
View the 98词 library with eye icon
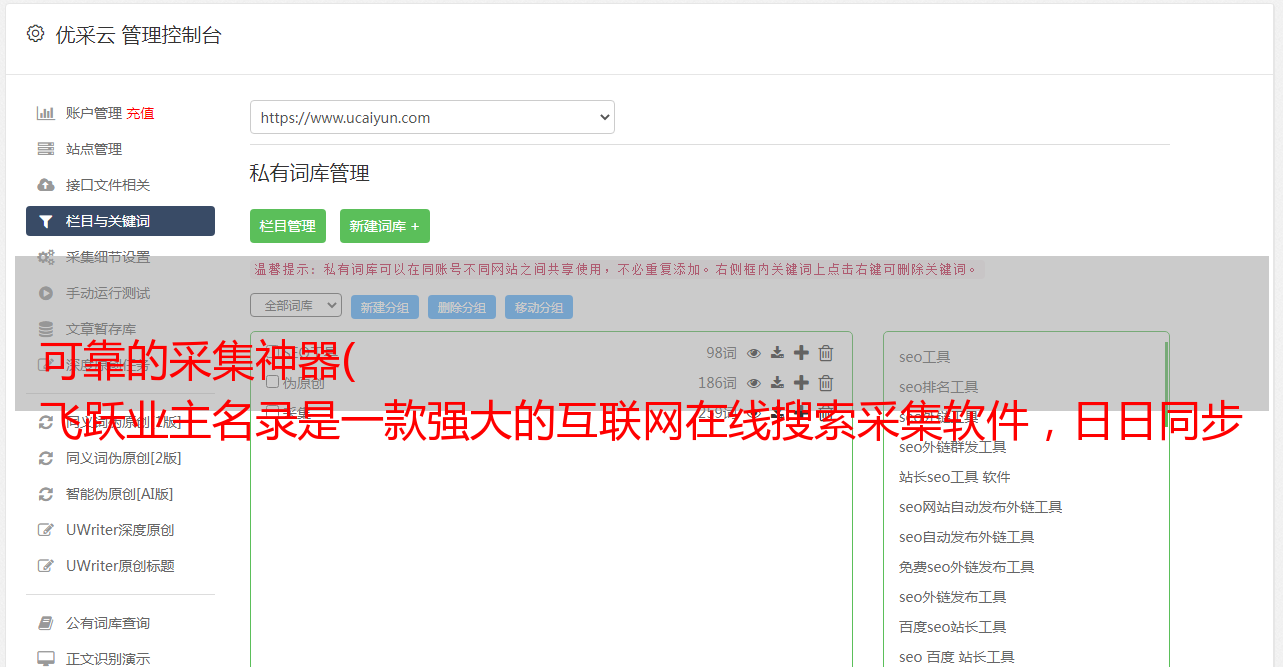[x=754, y=353]
